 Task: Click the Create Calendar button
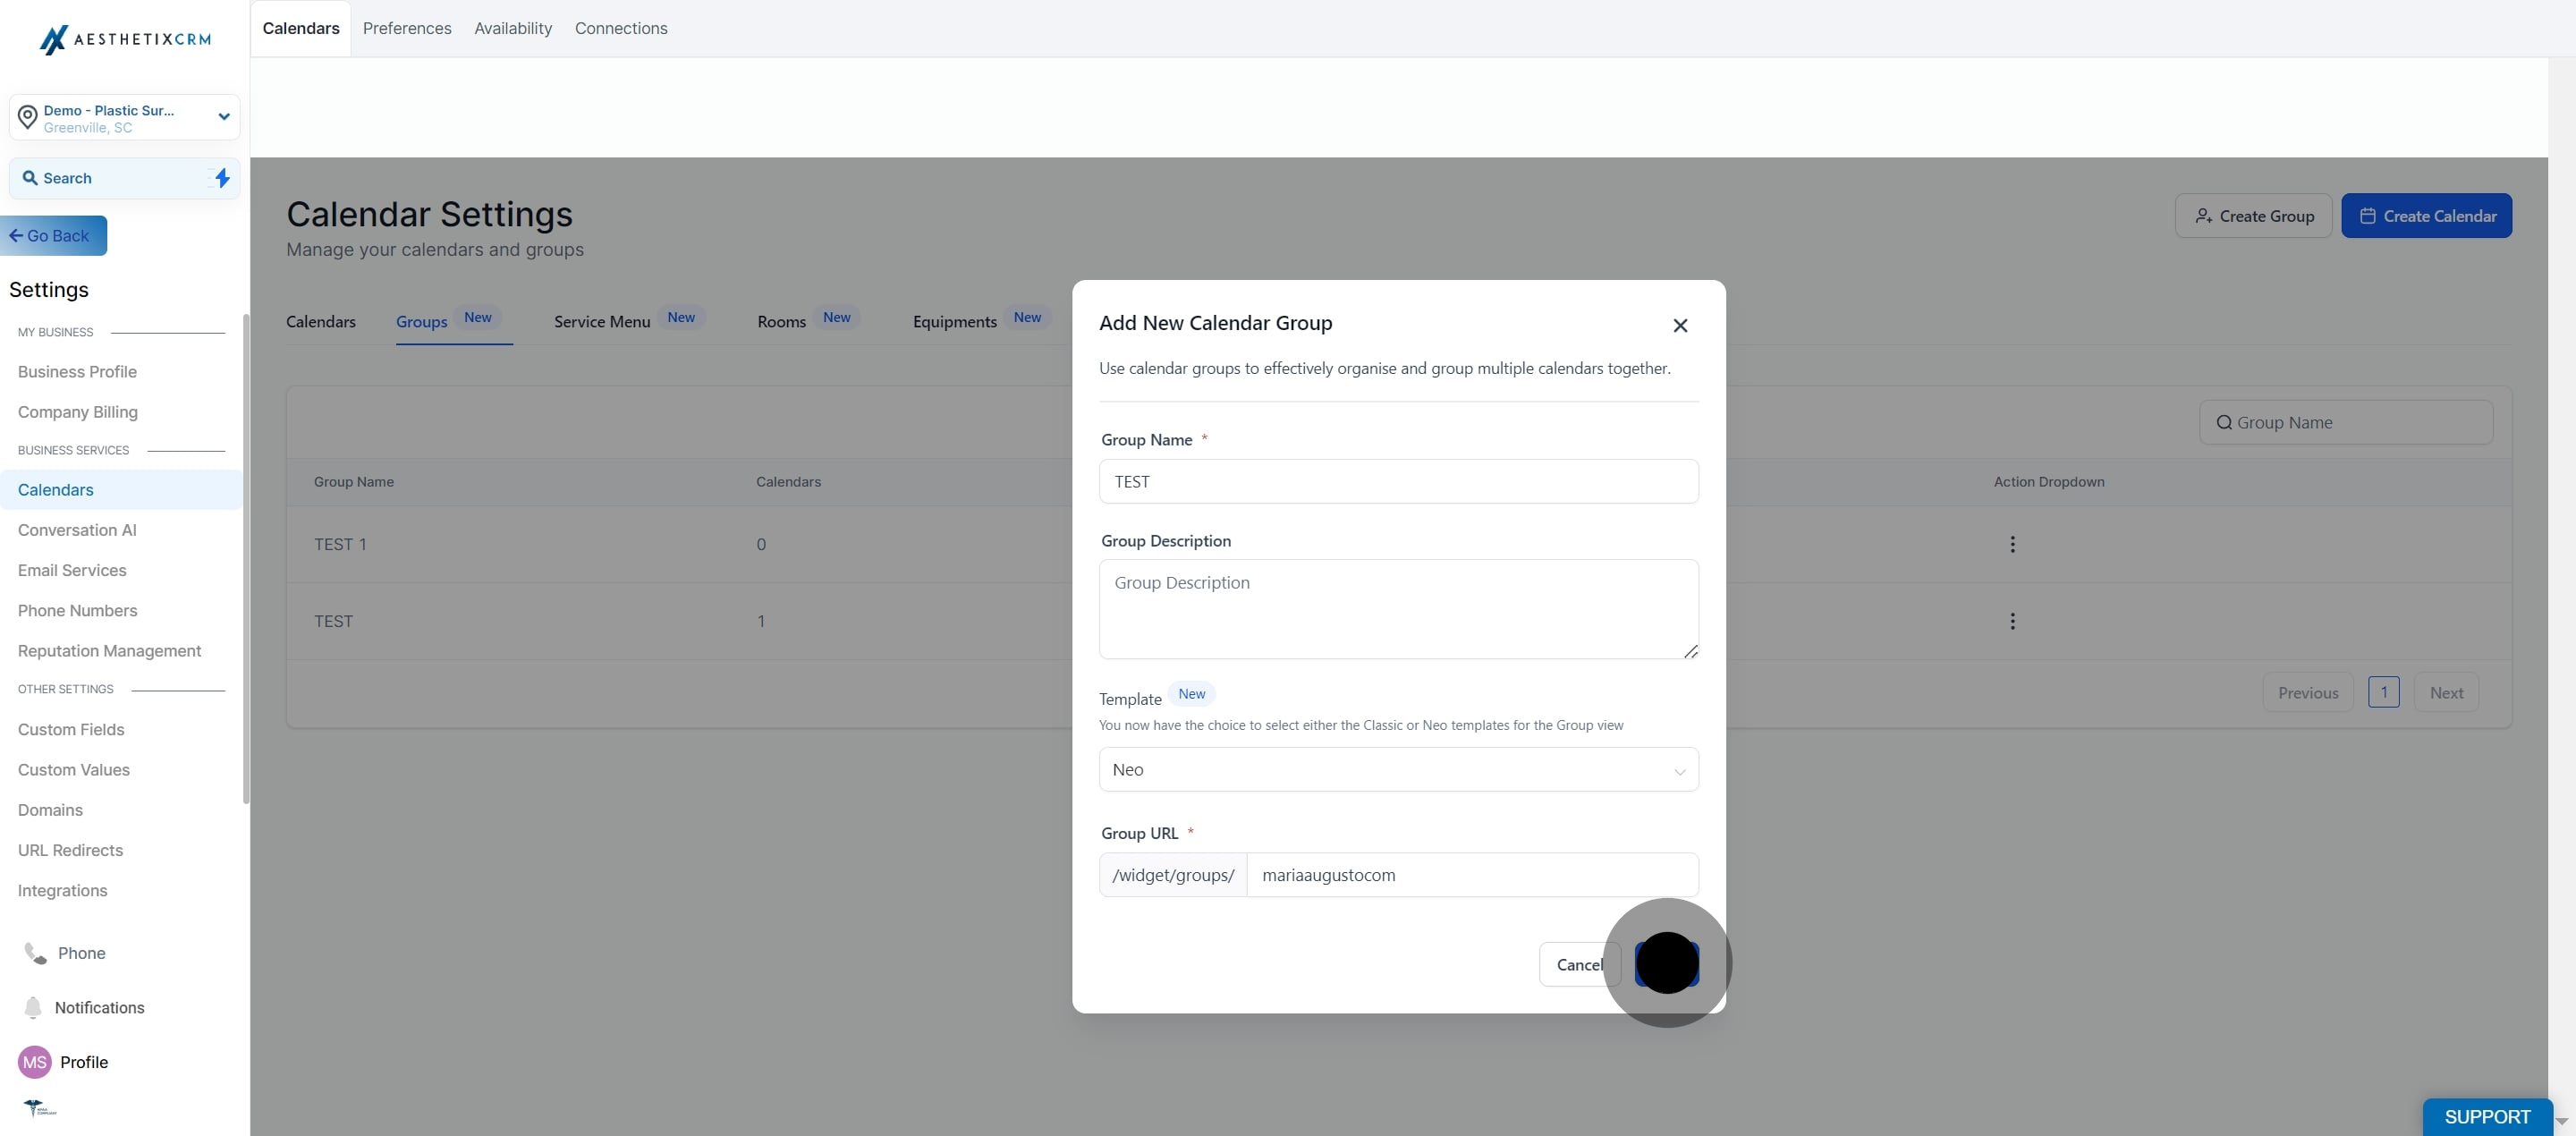[2425, 216]
